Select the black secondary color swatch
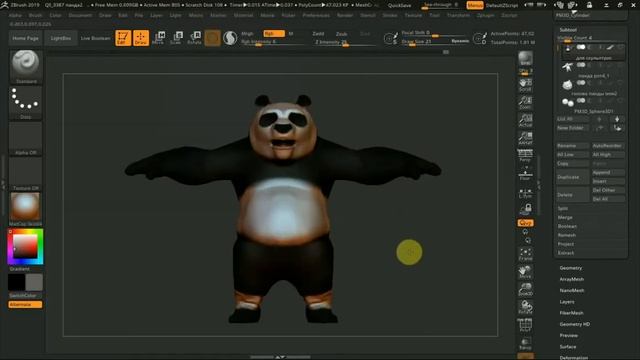The width and height of the screenshot is (640, 360). pyautogui.click(x=16, y=282)
